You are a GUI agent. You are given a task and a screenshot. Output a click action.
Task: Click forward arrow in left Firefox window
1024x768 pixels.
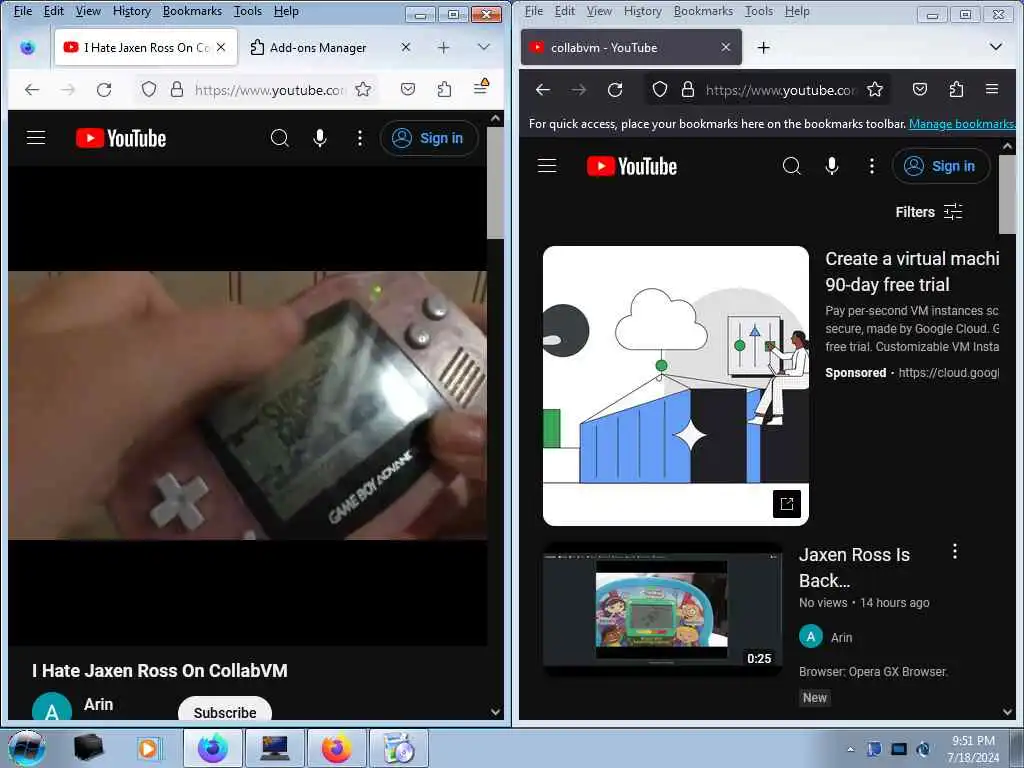point(68,89)
